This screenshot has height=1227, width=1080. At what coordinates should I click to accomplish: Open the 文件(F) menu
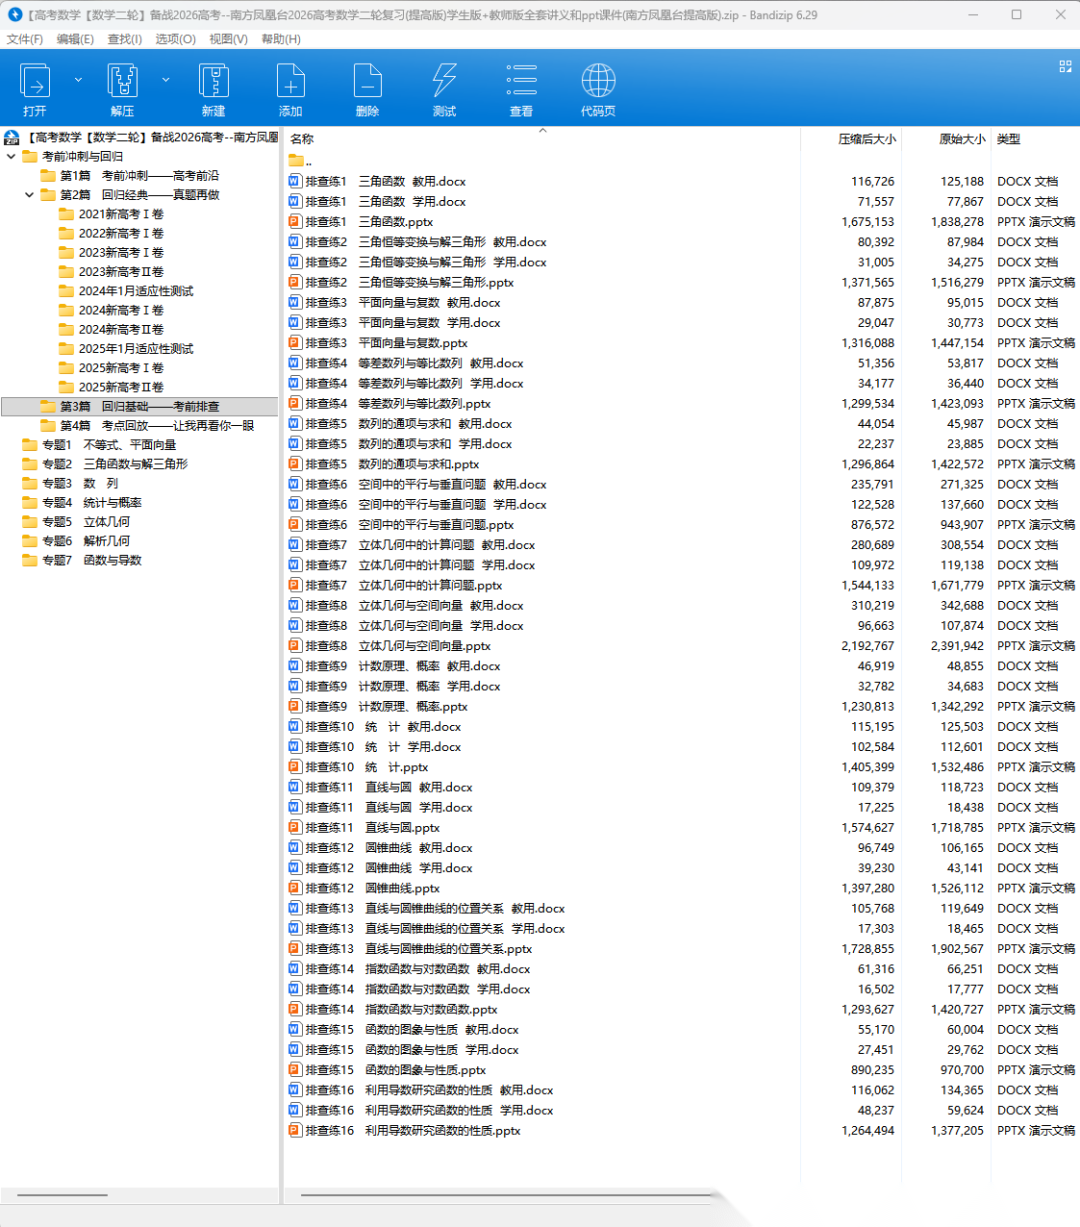[25, 39]
